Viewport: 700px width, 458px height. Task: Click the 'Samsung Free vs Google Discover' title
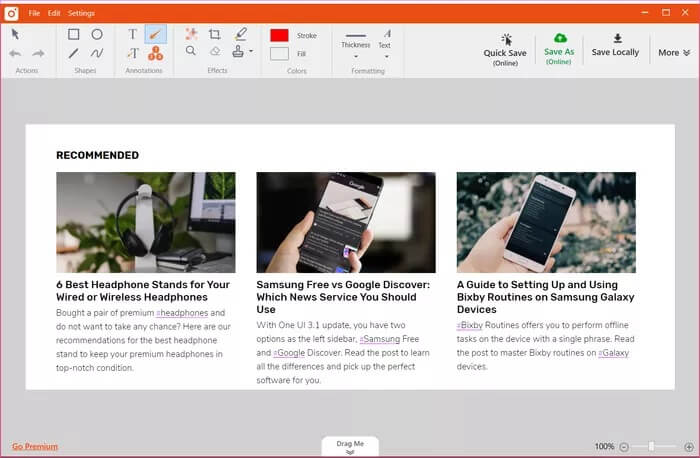click(343, 297)
